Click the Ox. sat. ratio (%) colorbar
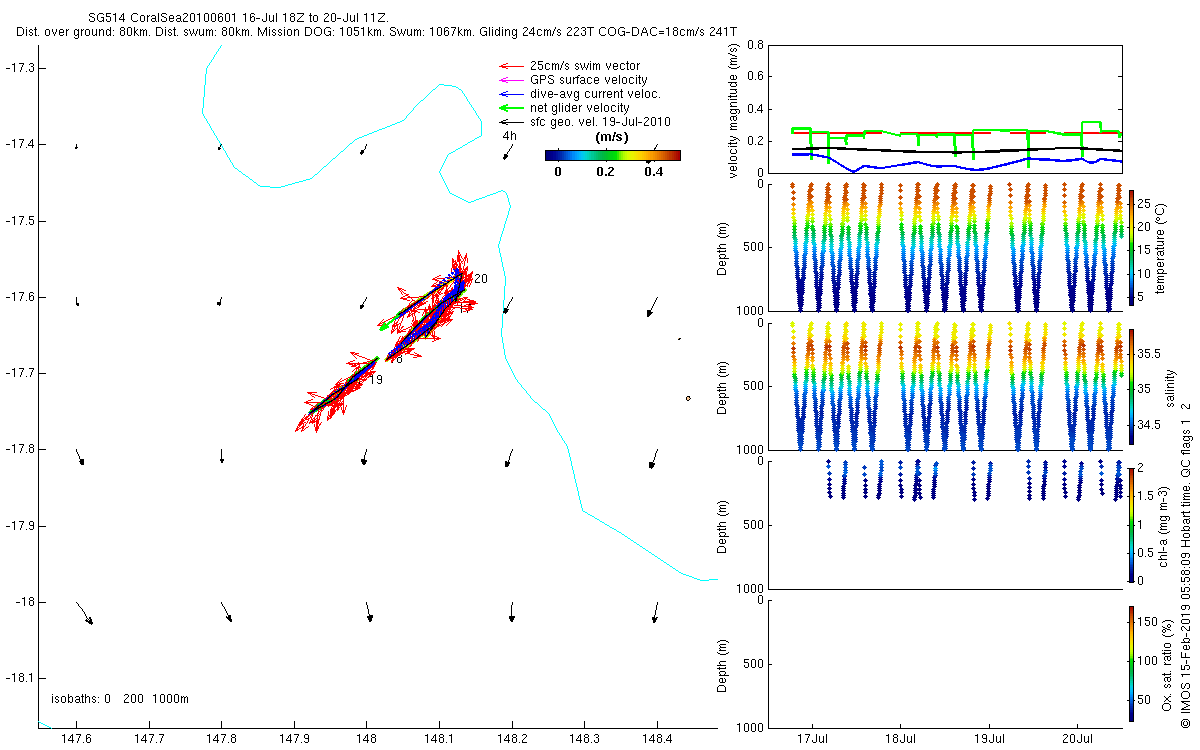This screenshot has height=750, width=1200. point(1131,663)
